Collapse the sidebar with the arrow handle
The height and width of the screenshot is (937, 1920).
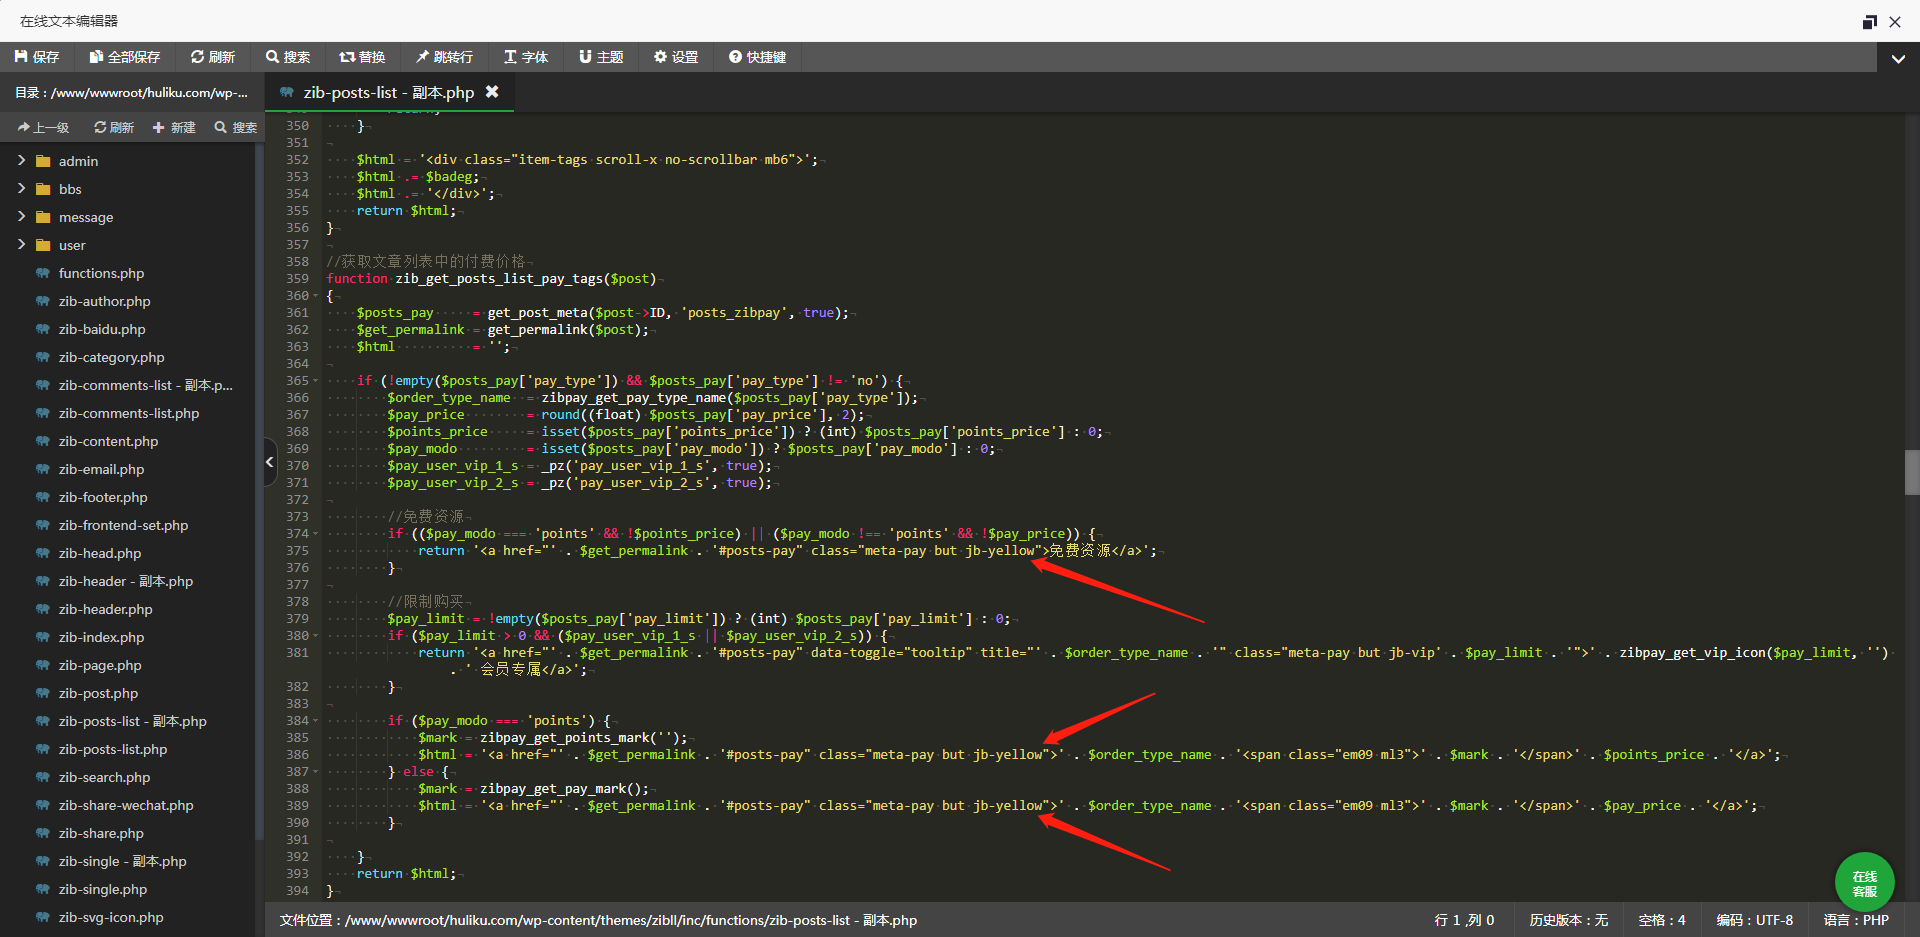[x=269, y=462]
